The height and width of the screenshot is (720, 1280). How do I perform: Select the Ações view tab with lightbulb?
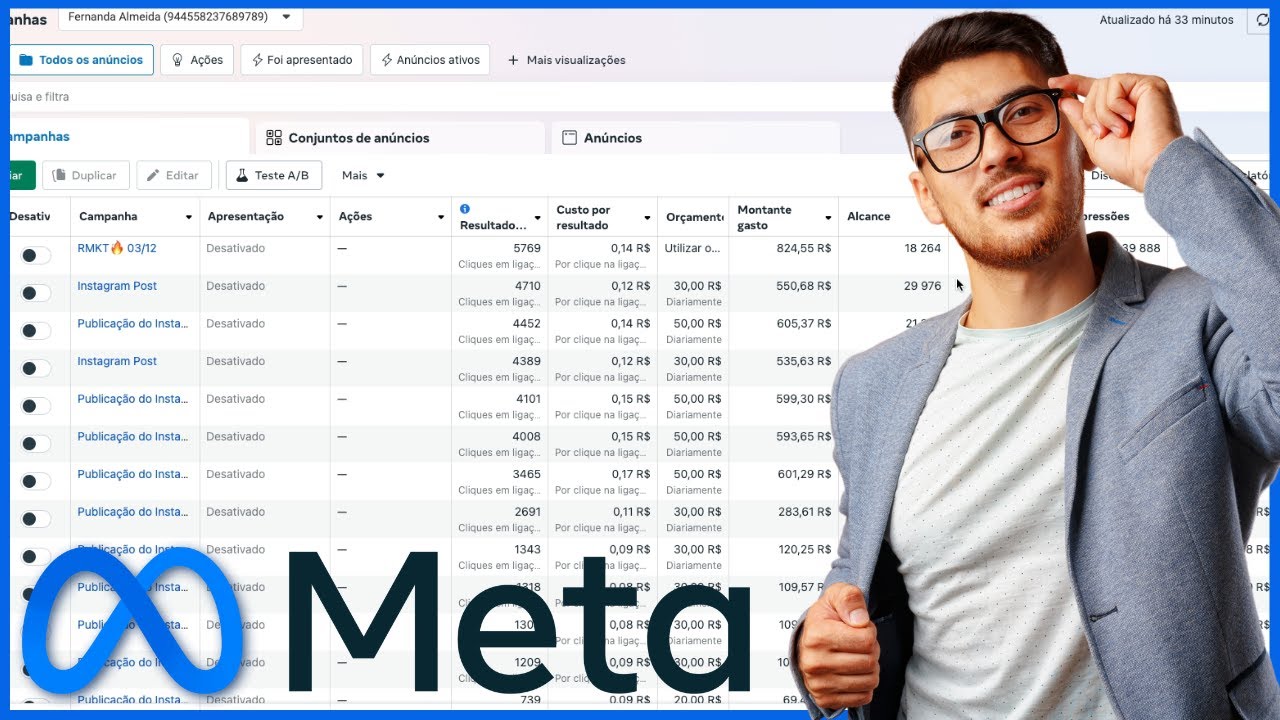click(197, 60)
